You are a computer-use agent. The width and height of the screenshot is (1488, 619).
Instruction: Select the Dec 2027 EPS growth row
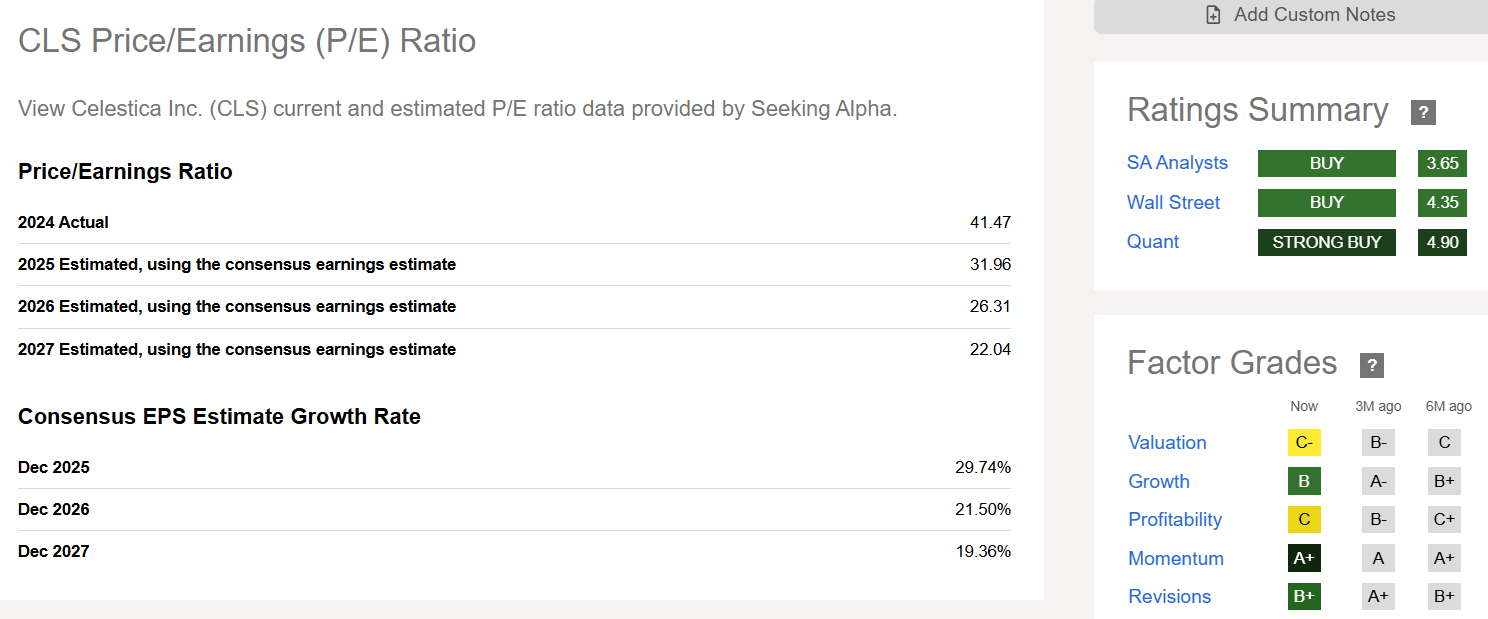tap(514, 551)
